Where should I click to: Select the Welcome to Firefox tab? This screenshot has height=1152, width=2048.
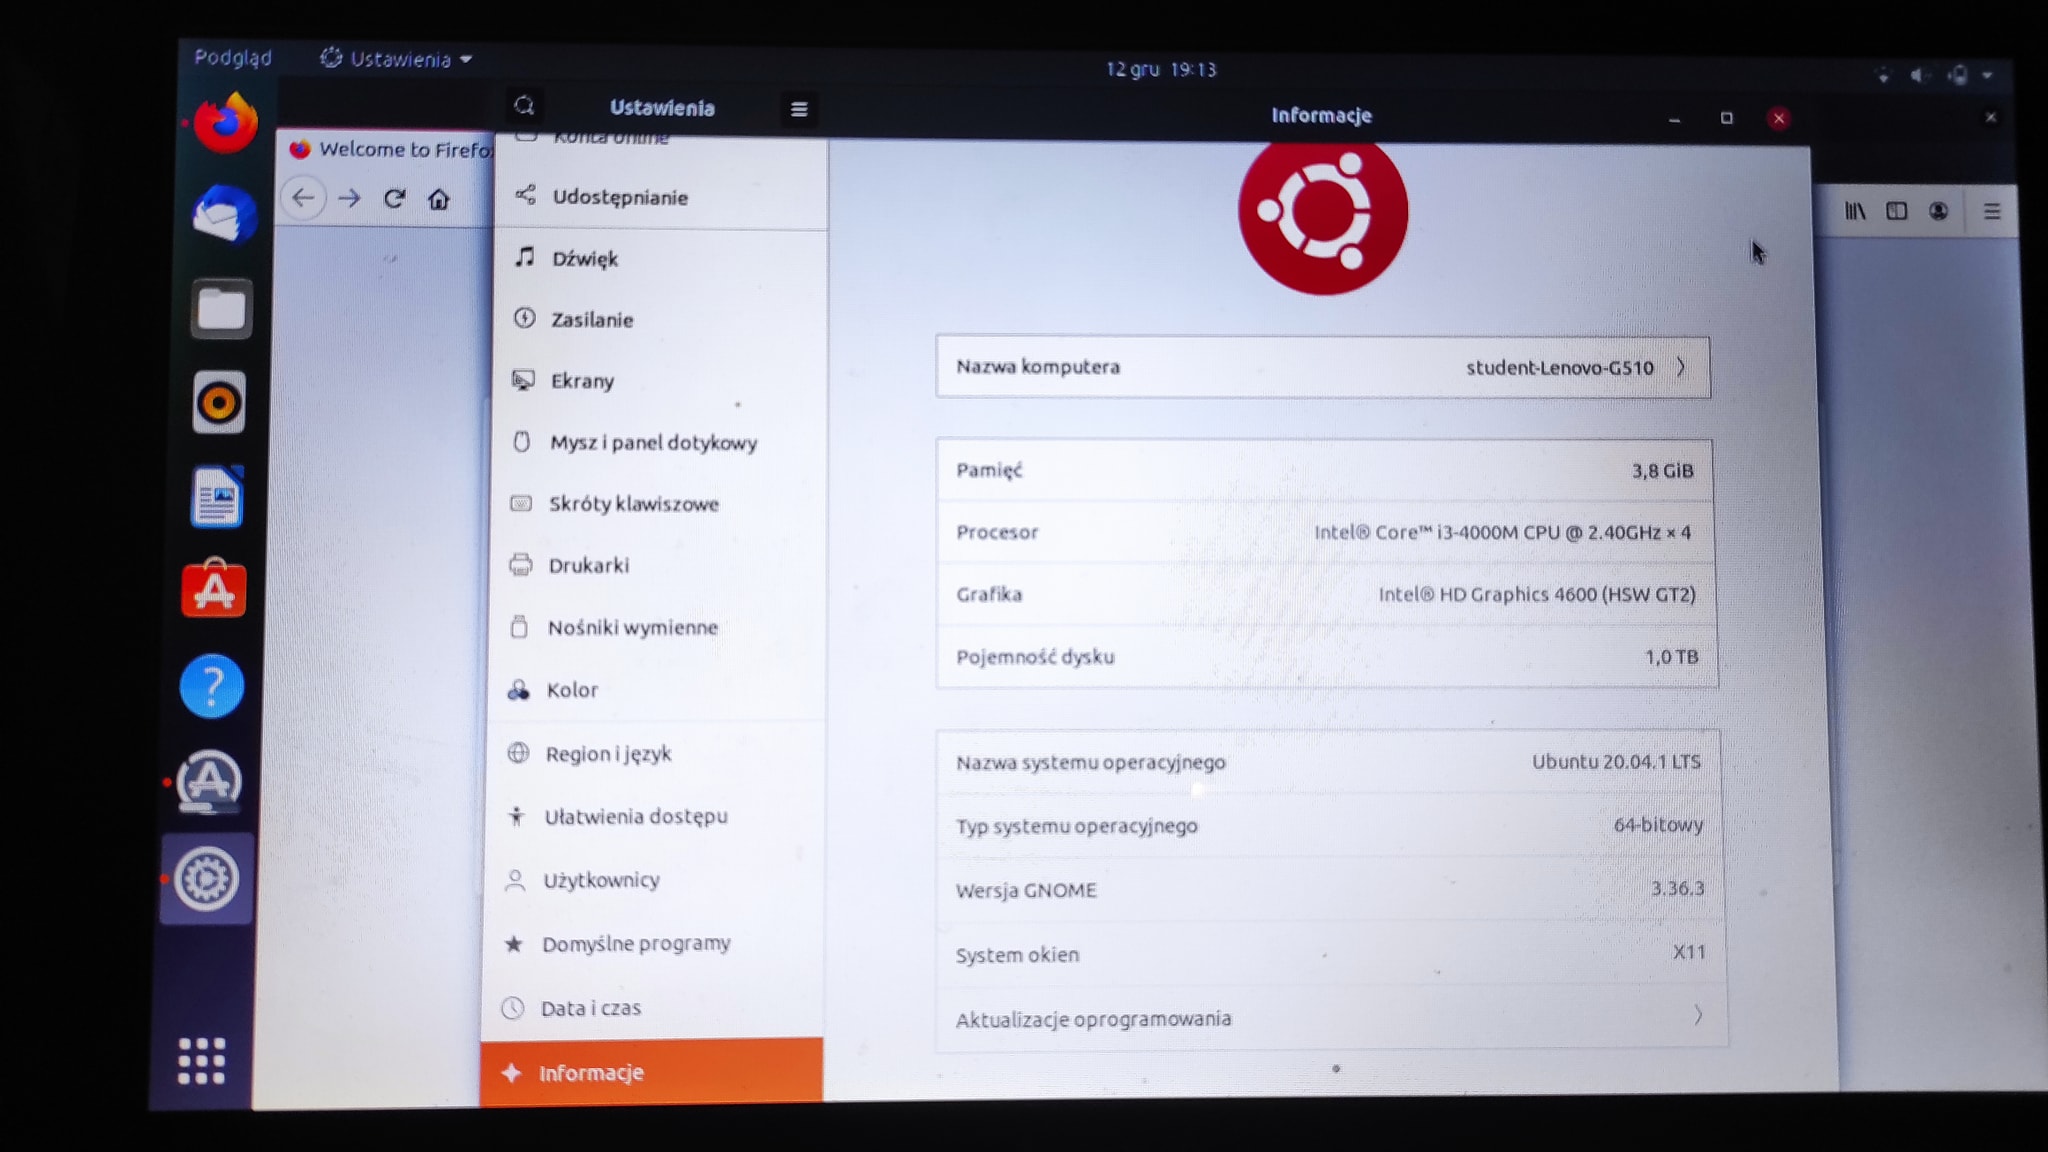pyautogui.click(x=390, y=150)
